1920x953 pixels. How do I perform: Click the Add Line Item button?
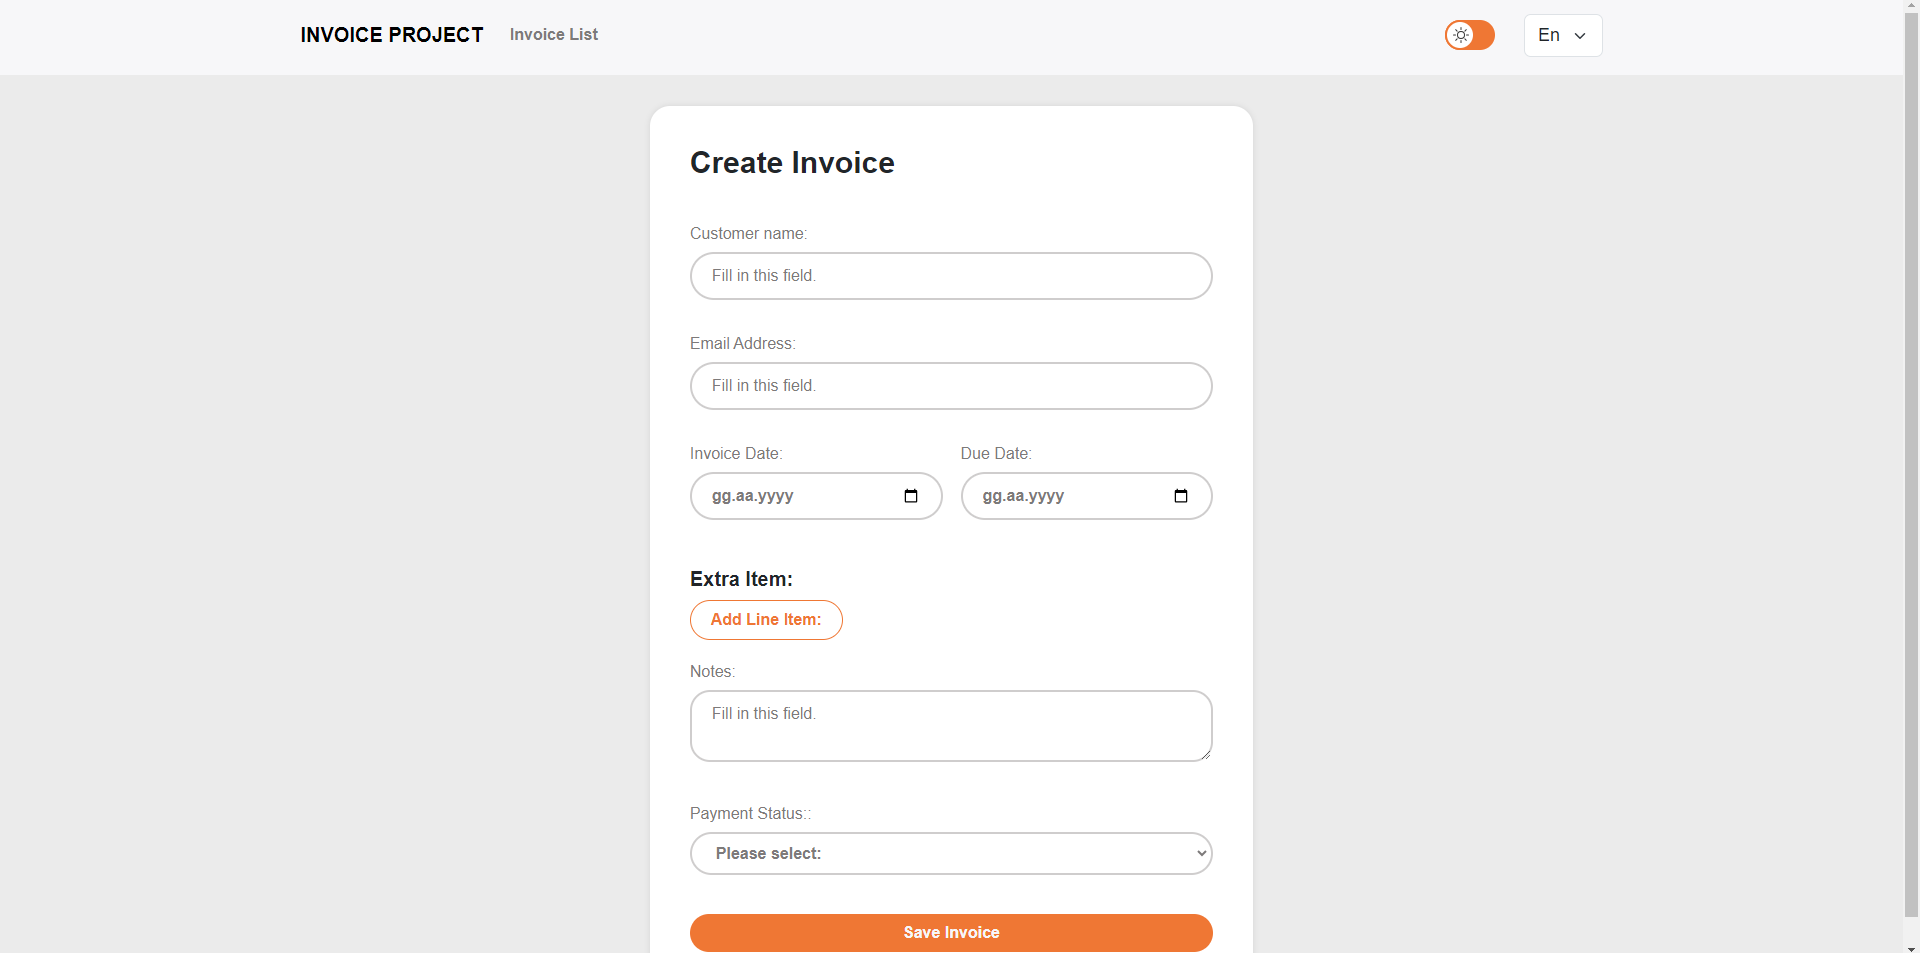[x=766, y=620]
